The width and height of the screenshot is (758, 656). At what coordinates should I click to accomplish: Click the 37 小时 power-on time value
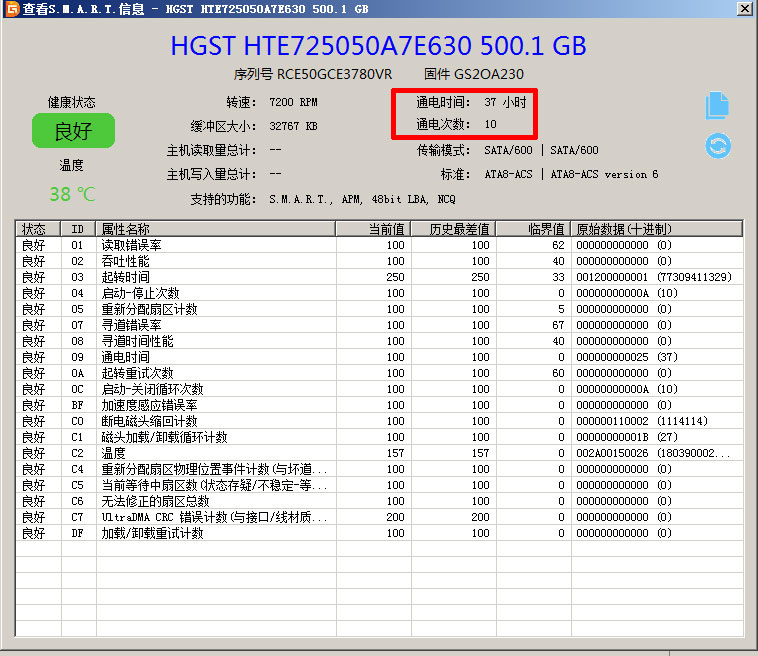[505, 102]
